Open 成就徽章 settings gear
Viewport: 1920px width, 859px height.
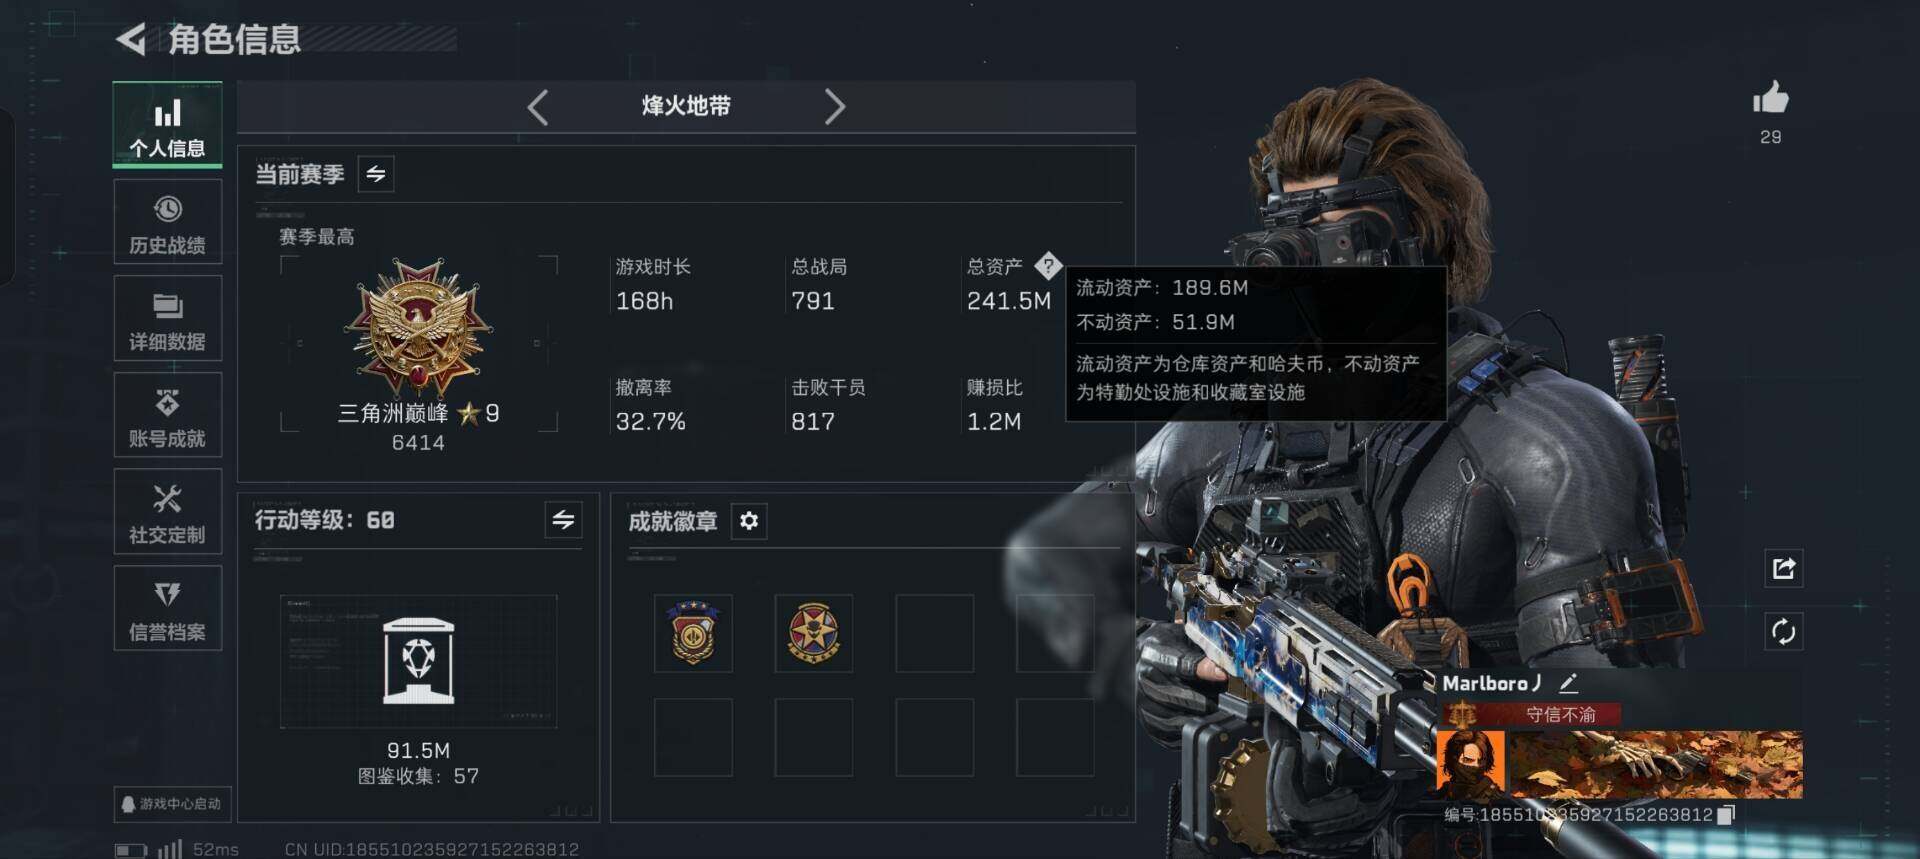pos(749,521)
